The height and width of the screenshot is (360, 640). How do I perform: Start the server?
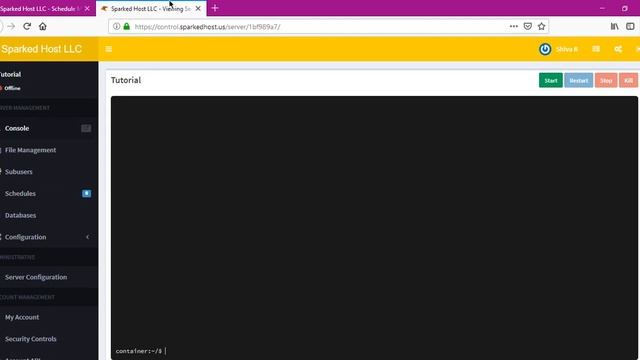(551, 80)
